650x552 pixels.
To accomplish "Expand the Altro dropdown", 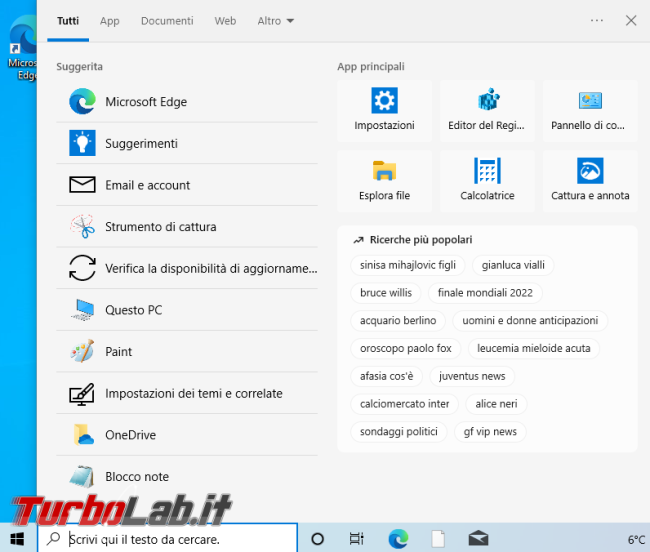I will click(x=276, y=21).
